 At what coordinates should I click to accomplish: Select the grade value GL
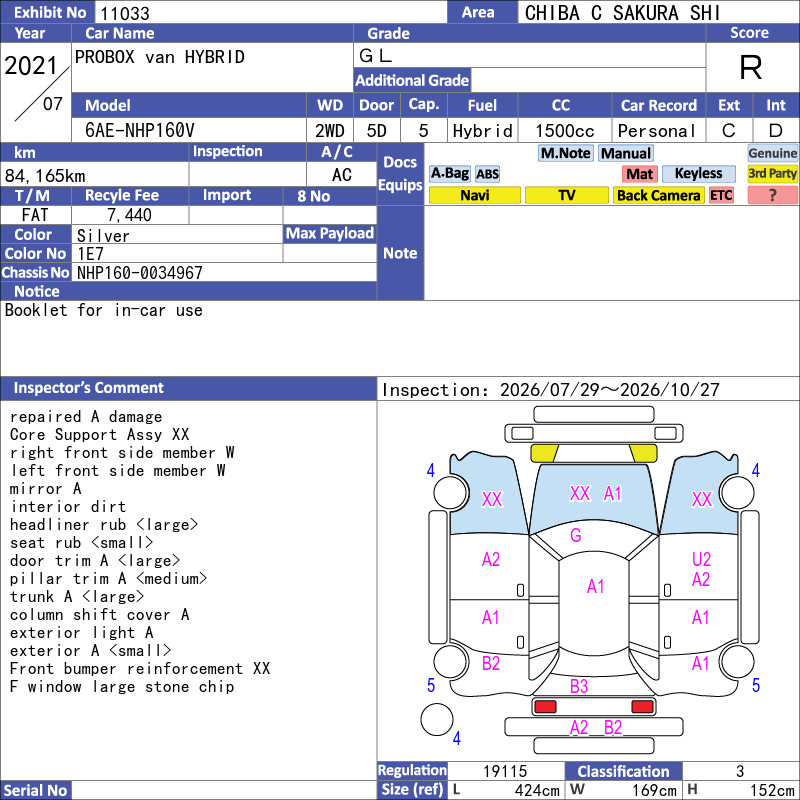tap(376, 56)
